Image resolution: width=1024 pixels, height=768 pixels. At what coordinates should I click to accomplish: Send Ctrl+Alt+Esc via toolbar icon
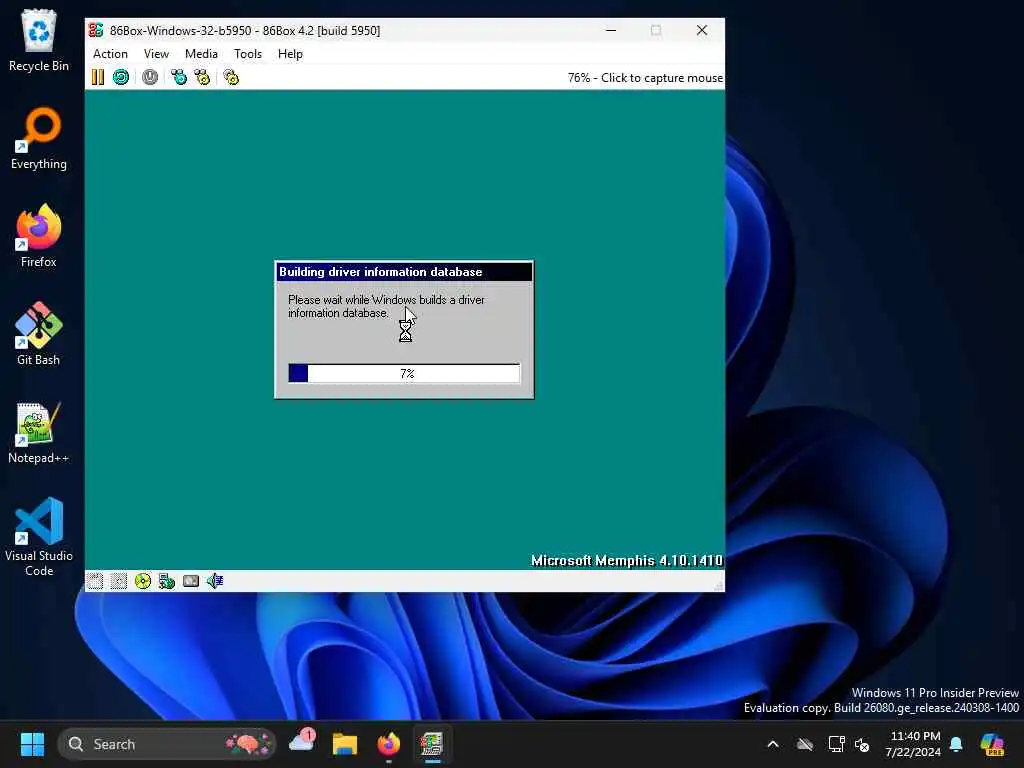pos(202,77)
